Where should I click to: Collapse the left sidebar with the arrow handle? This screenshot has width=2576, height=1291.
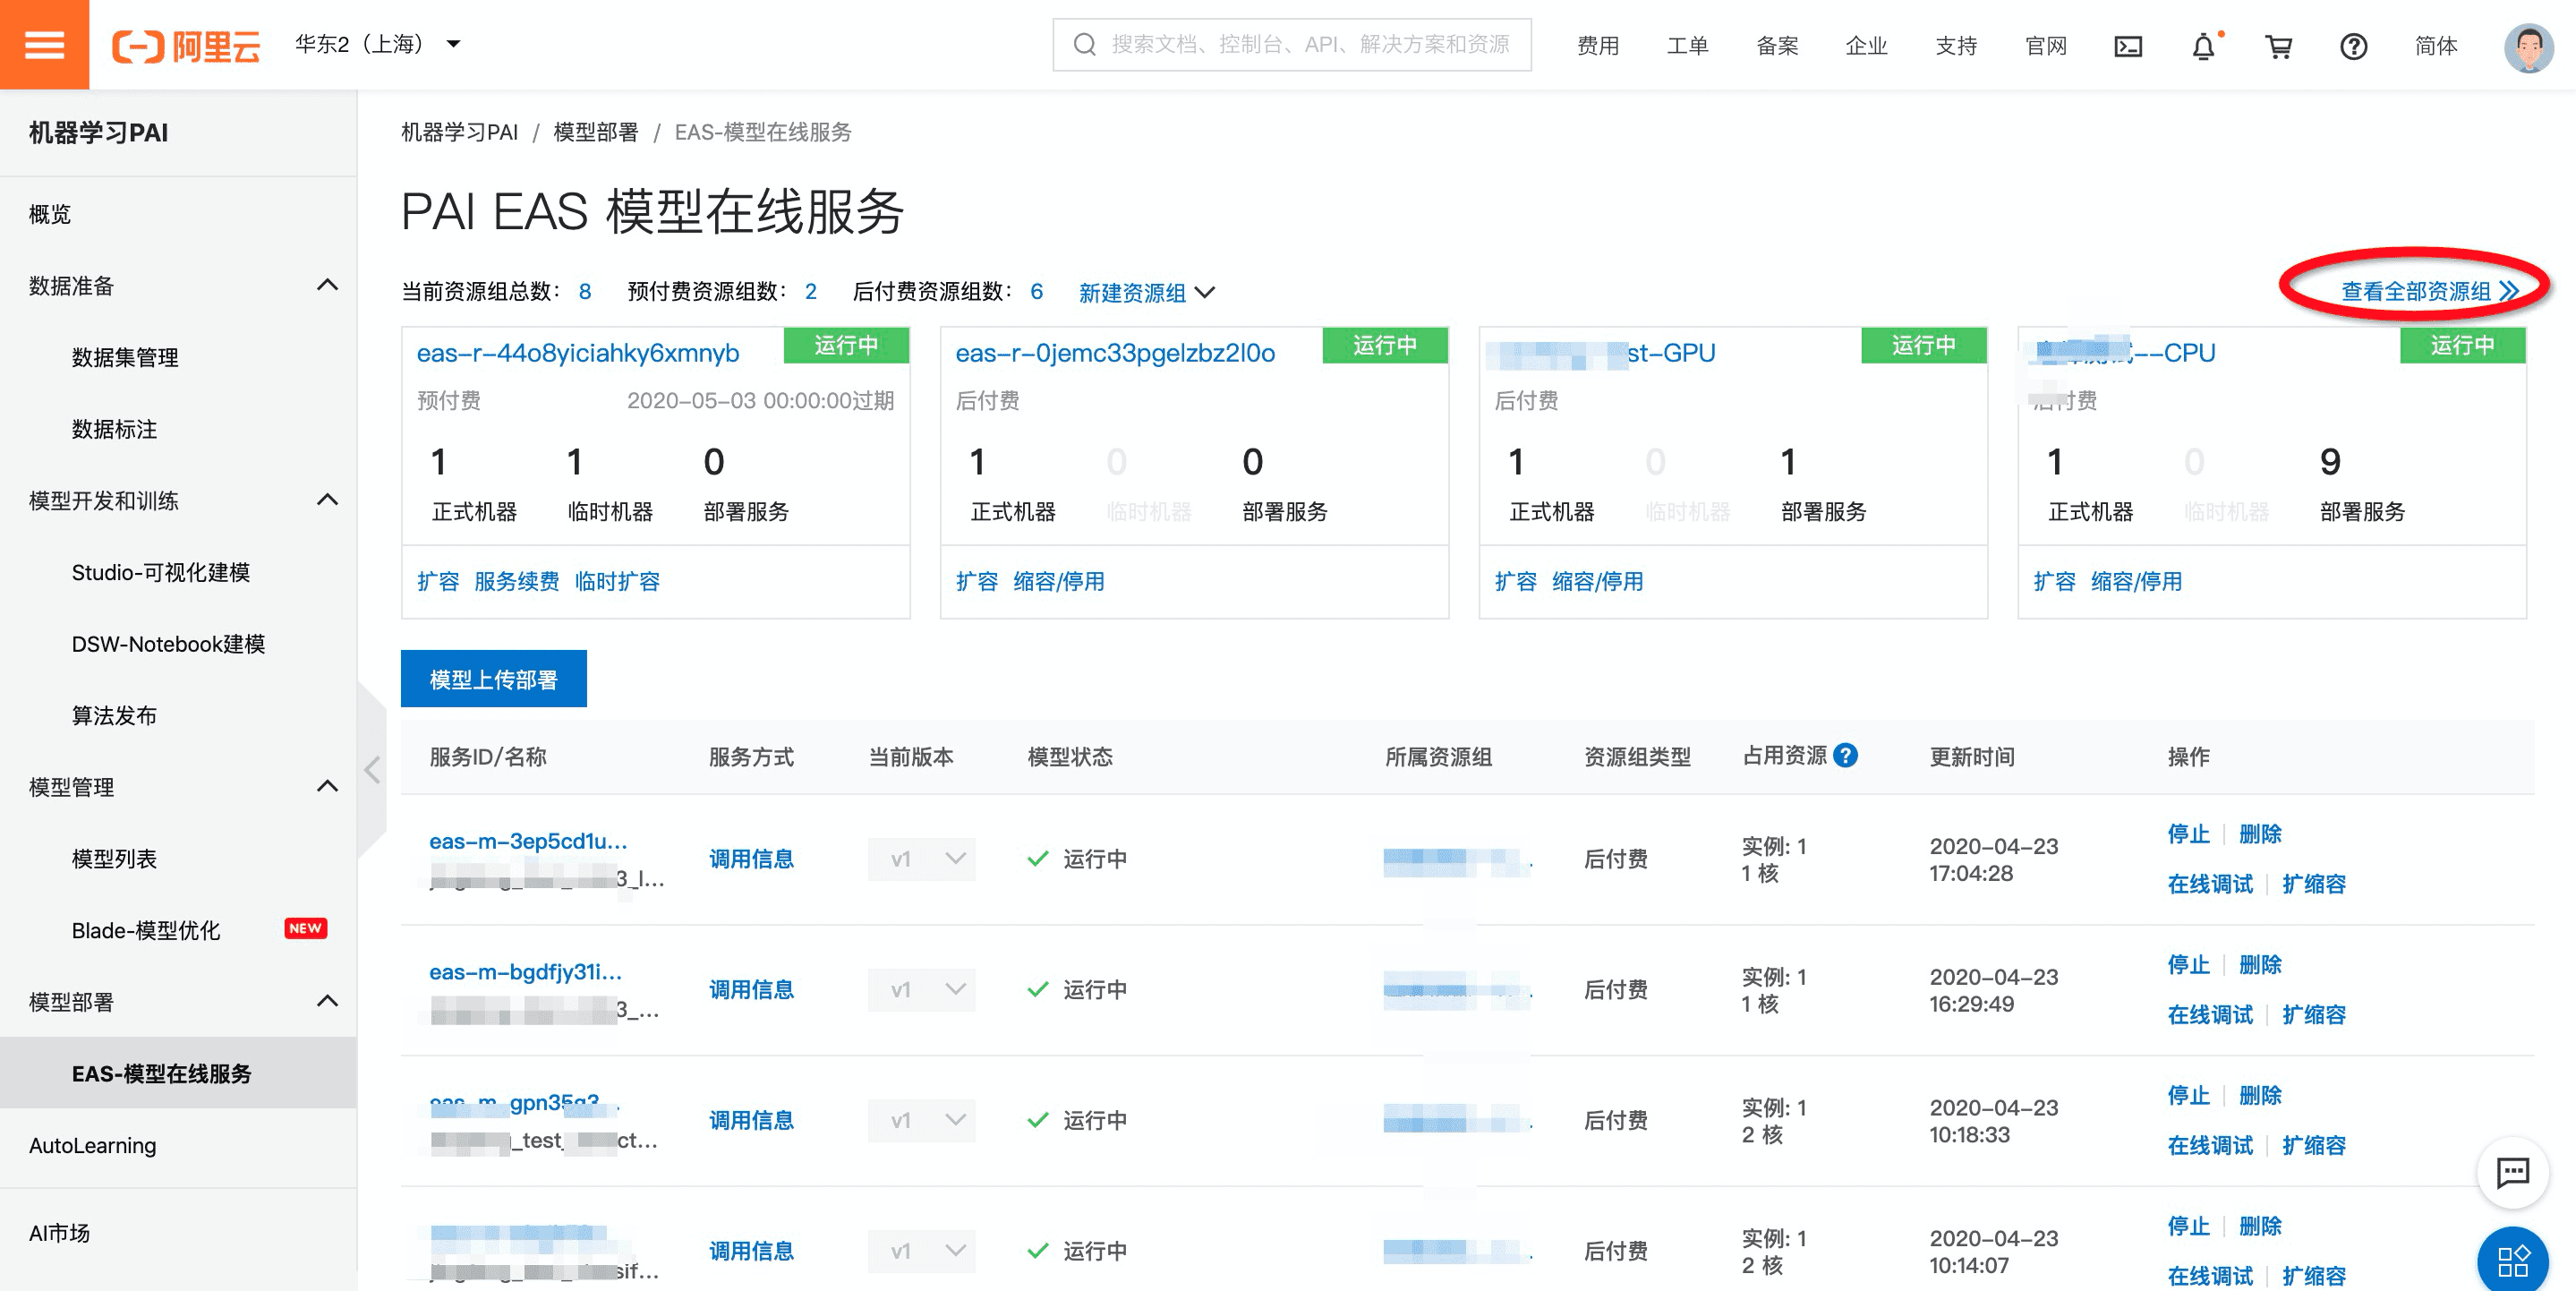(x=372, y=770)
